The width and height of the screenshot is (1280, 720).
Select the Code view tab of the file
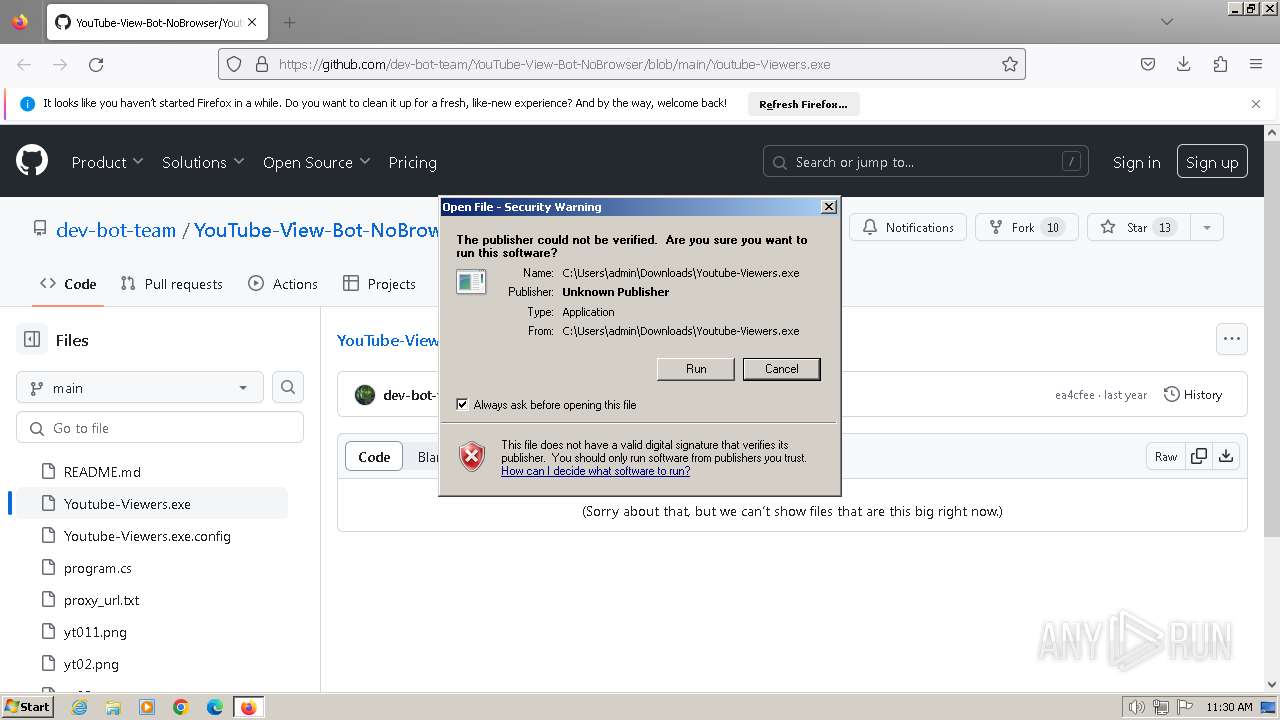374,456
